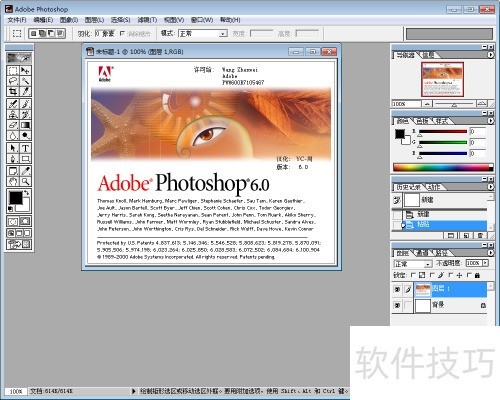
Task: Select the Rectangle shape tool
Action: tap(25, 158)
